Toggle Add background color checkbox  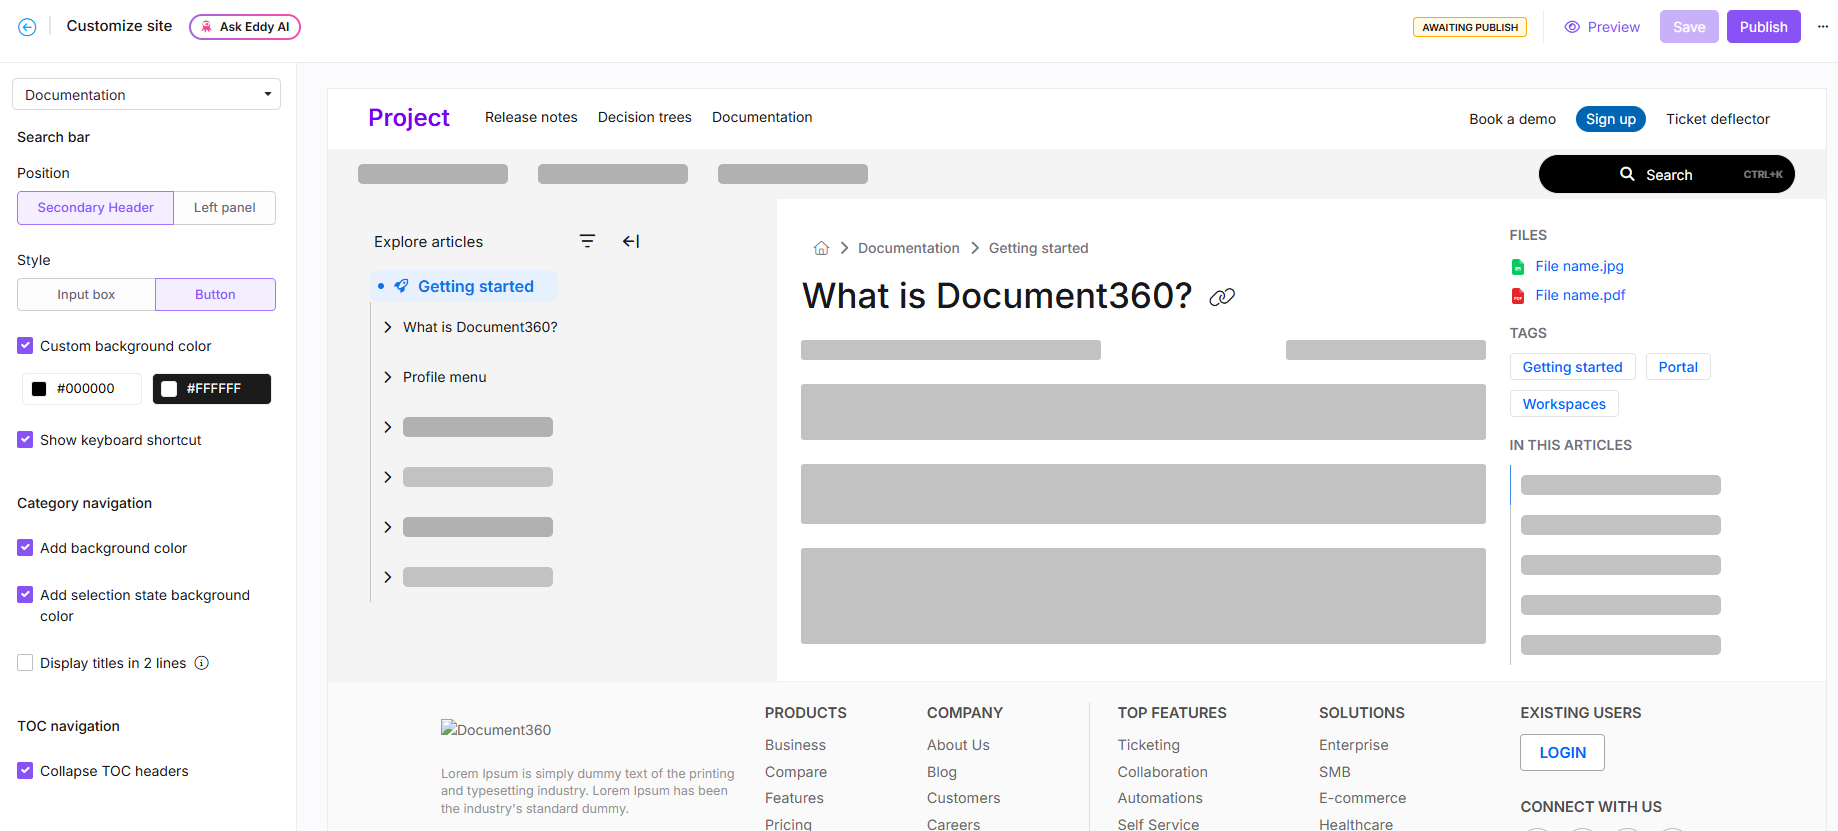pos(26,548)
